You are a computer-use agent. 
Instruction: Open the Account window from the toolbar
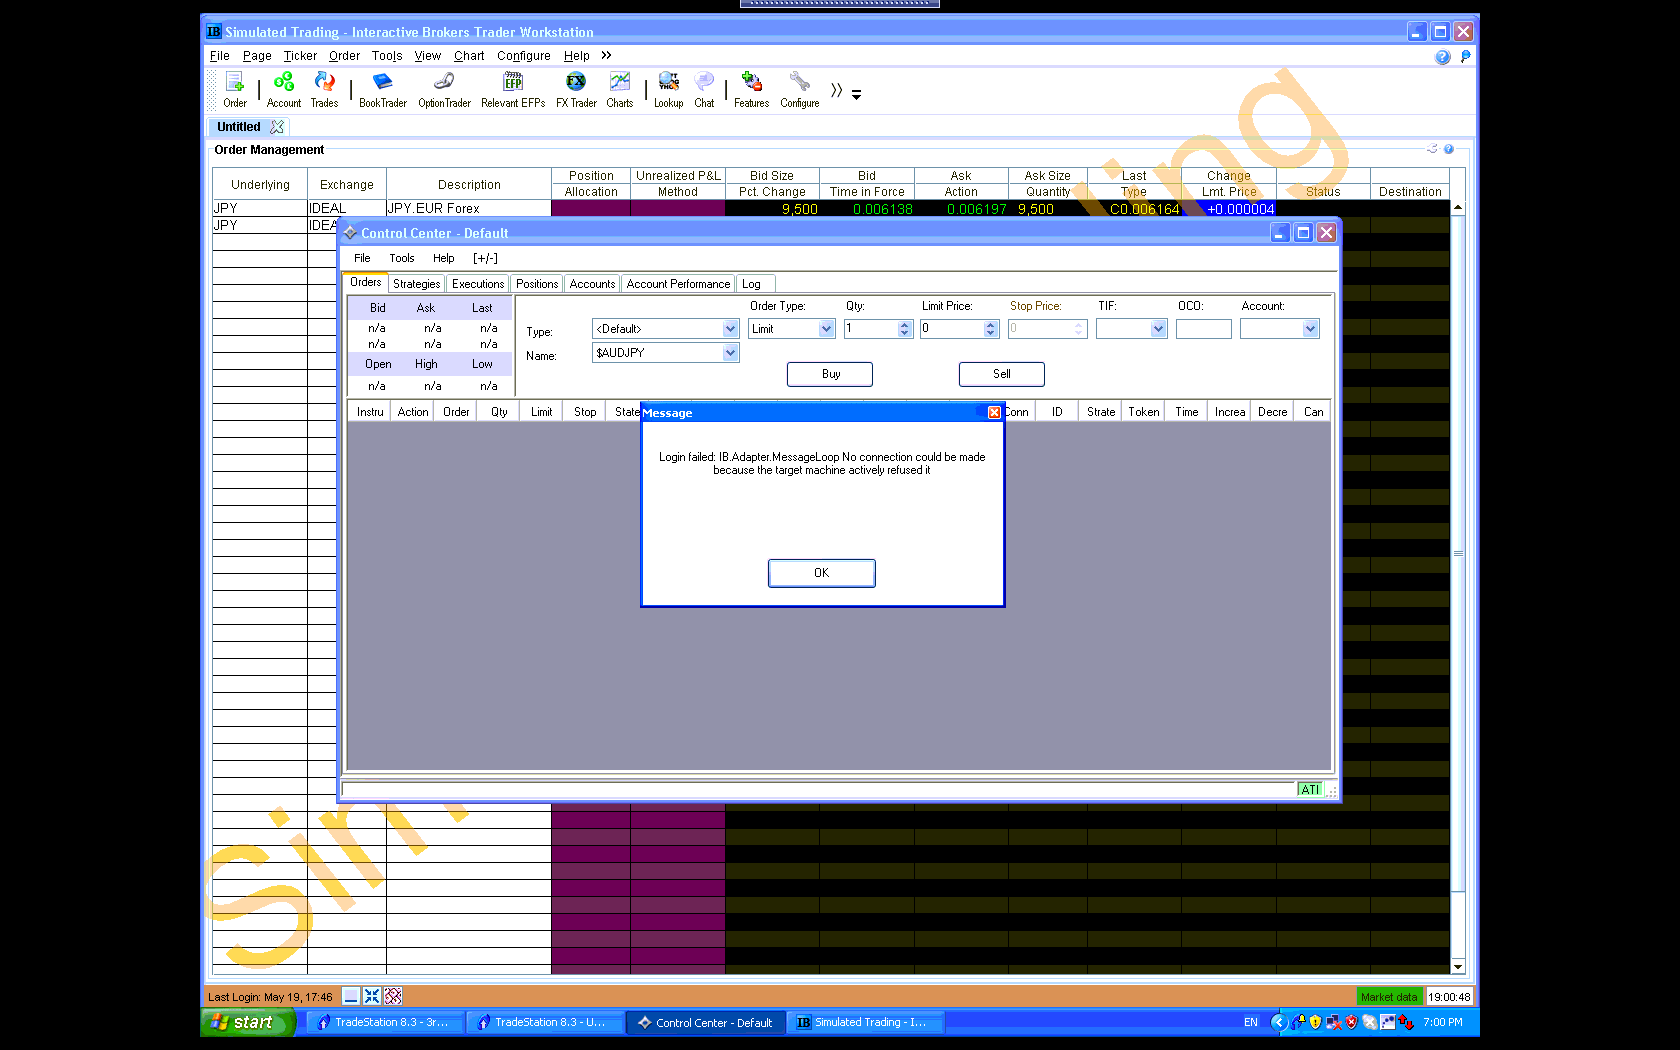pyautogui.click(x=284, y=89)
